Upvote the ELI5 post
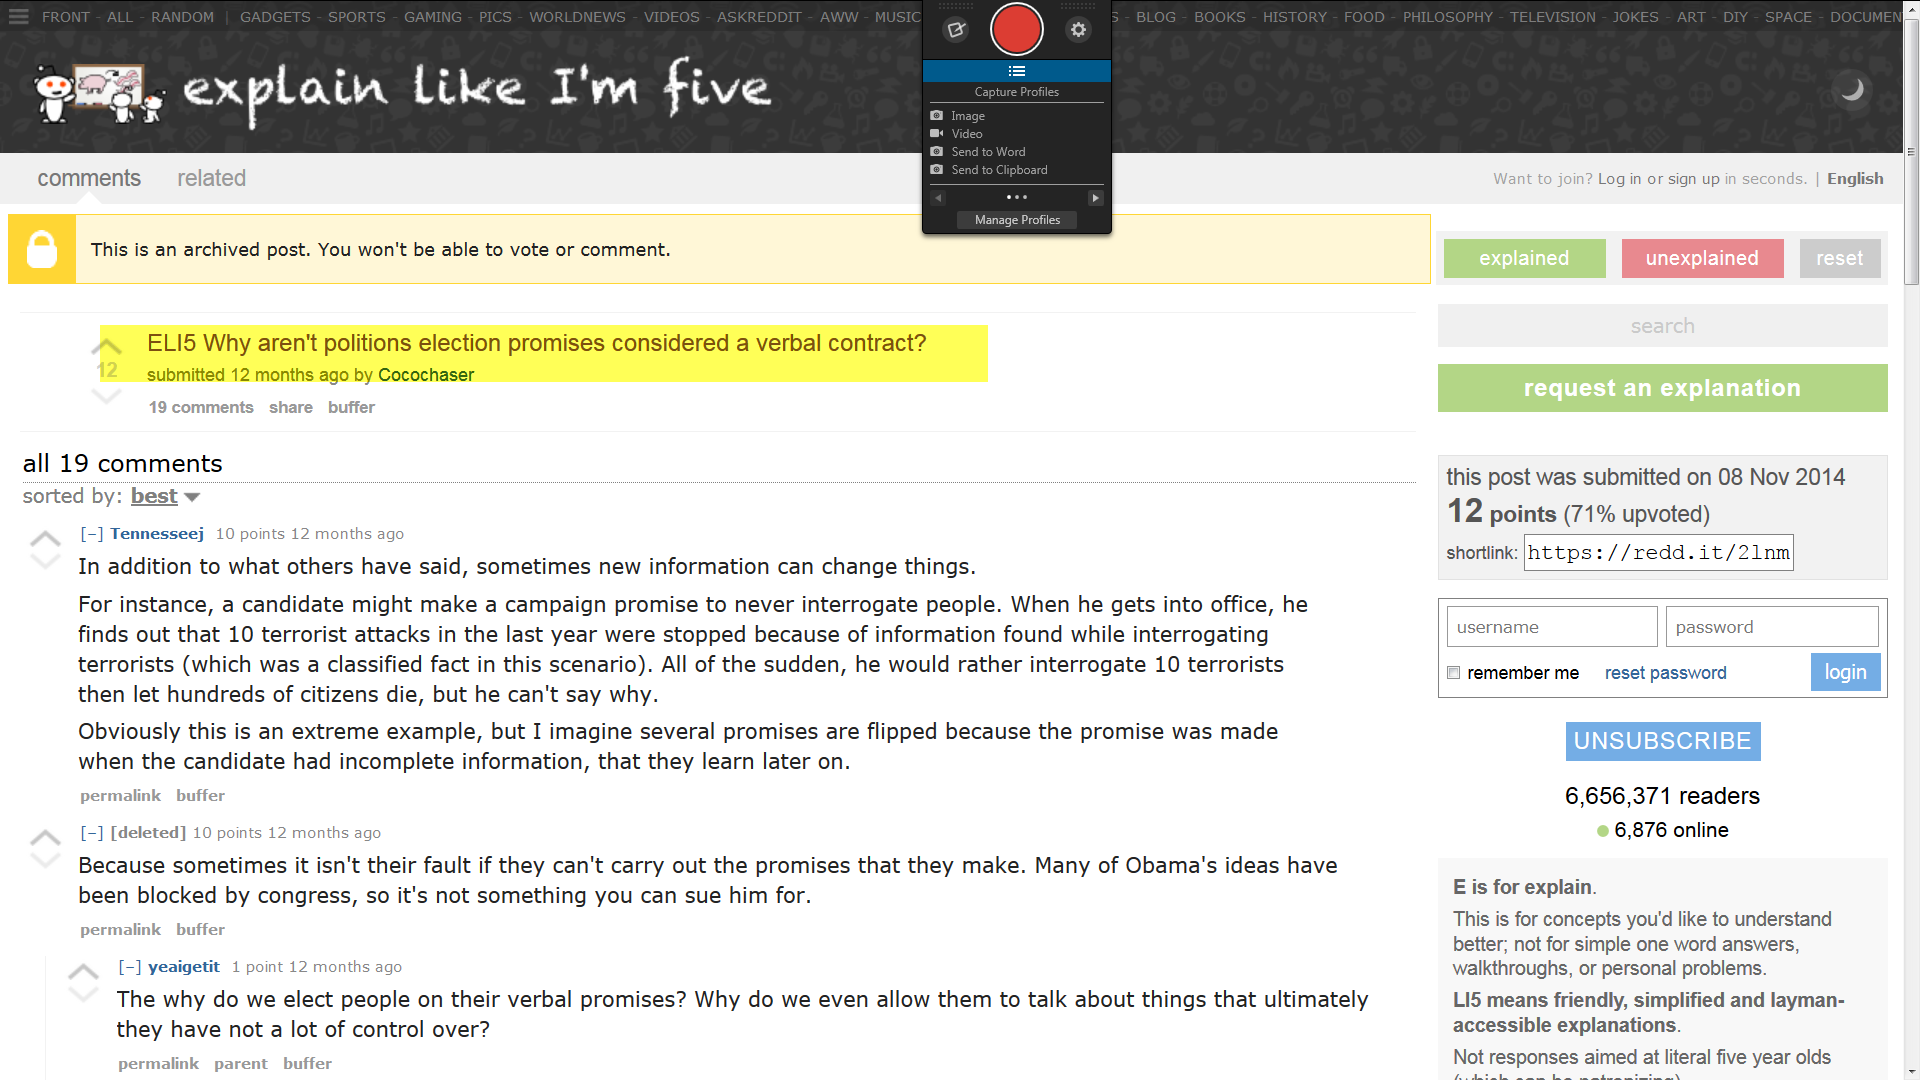Screen dimensions: 1920x1080 point(106,347)
